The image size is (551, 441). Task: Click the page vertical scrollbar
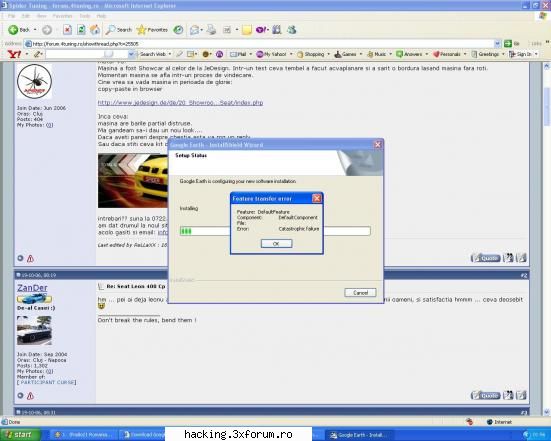[x=547, y=239]
